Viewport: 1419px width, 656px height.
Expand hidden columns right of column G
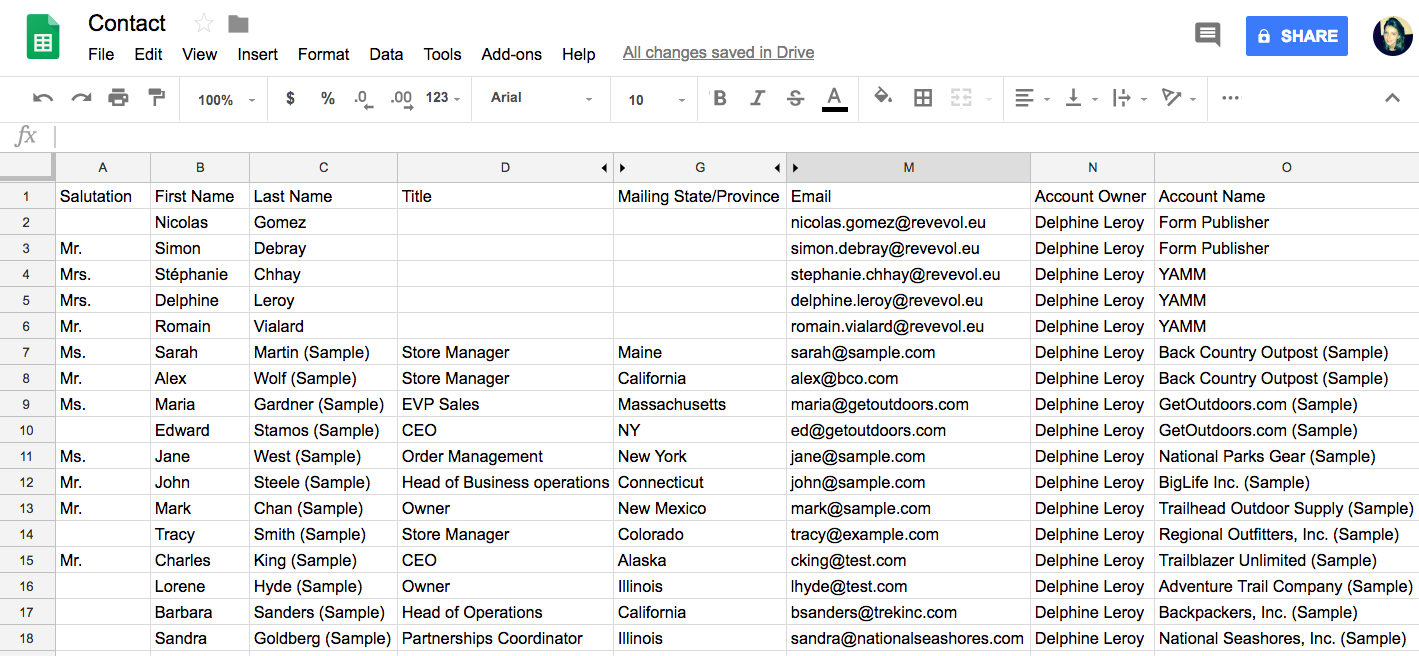(x=777, y=167)
